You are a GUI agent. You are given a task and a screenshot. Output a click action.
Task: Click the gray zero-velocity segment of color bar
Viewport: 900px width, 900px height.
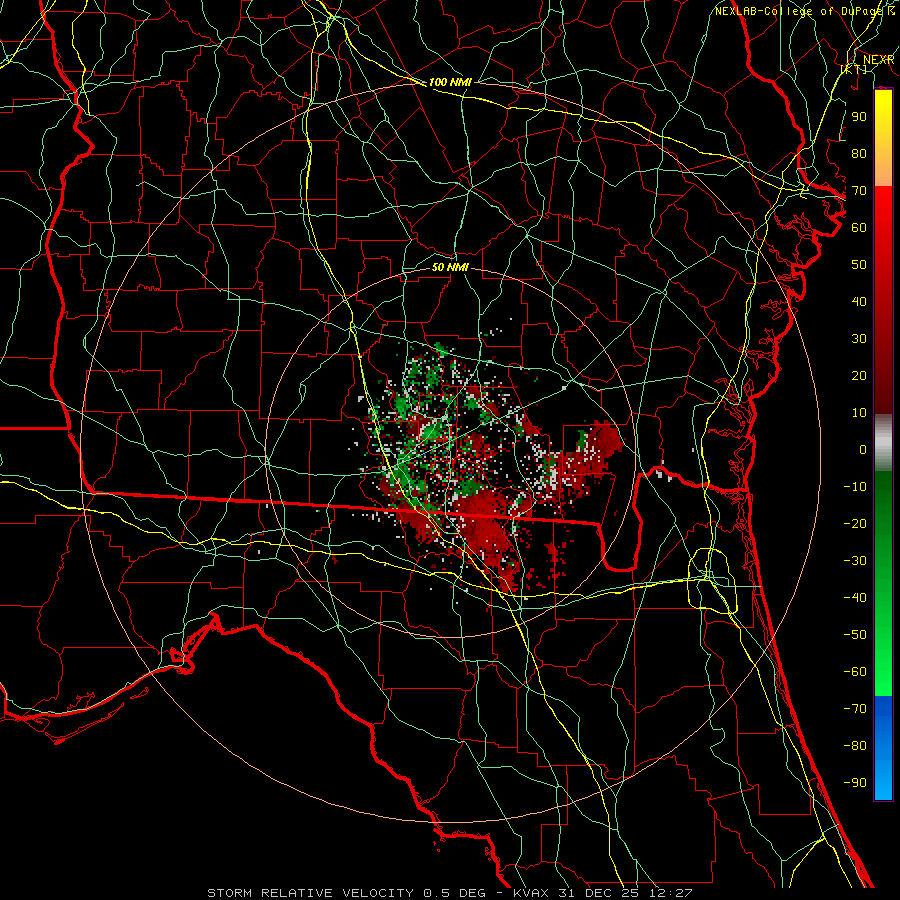point(883,443)
